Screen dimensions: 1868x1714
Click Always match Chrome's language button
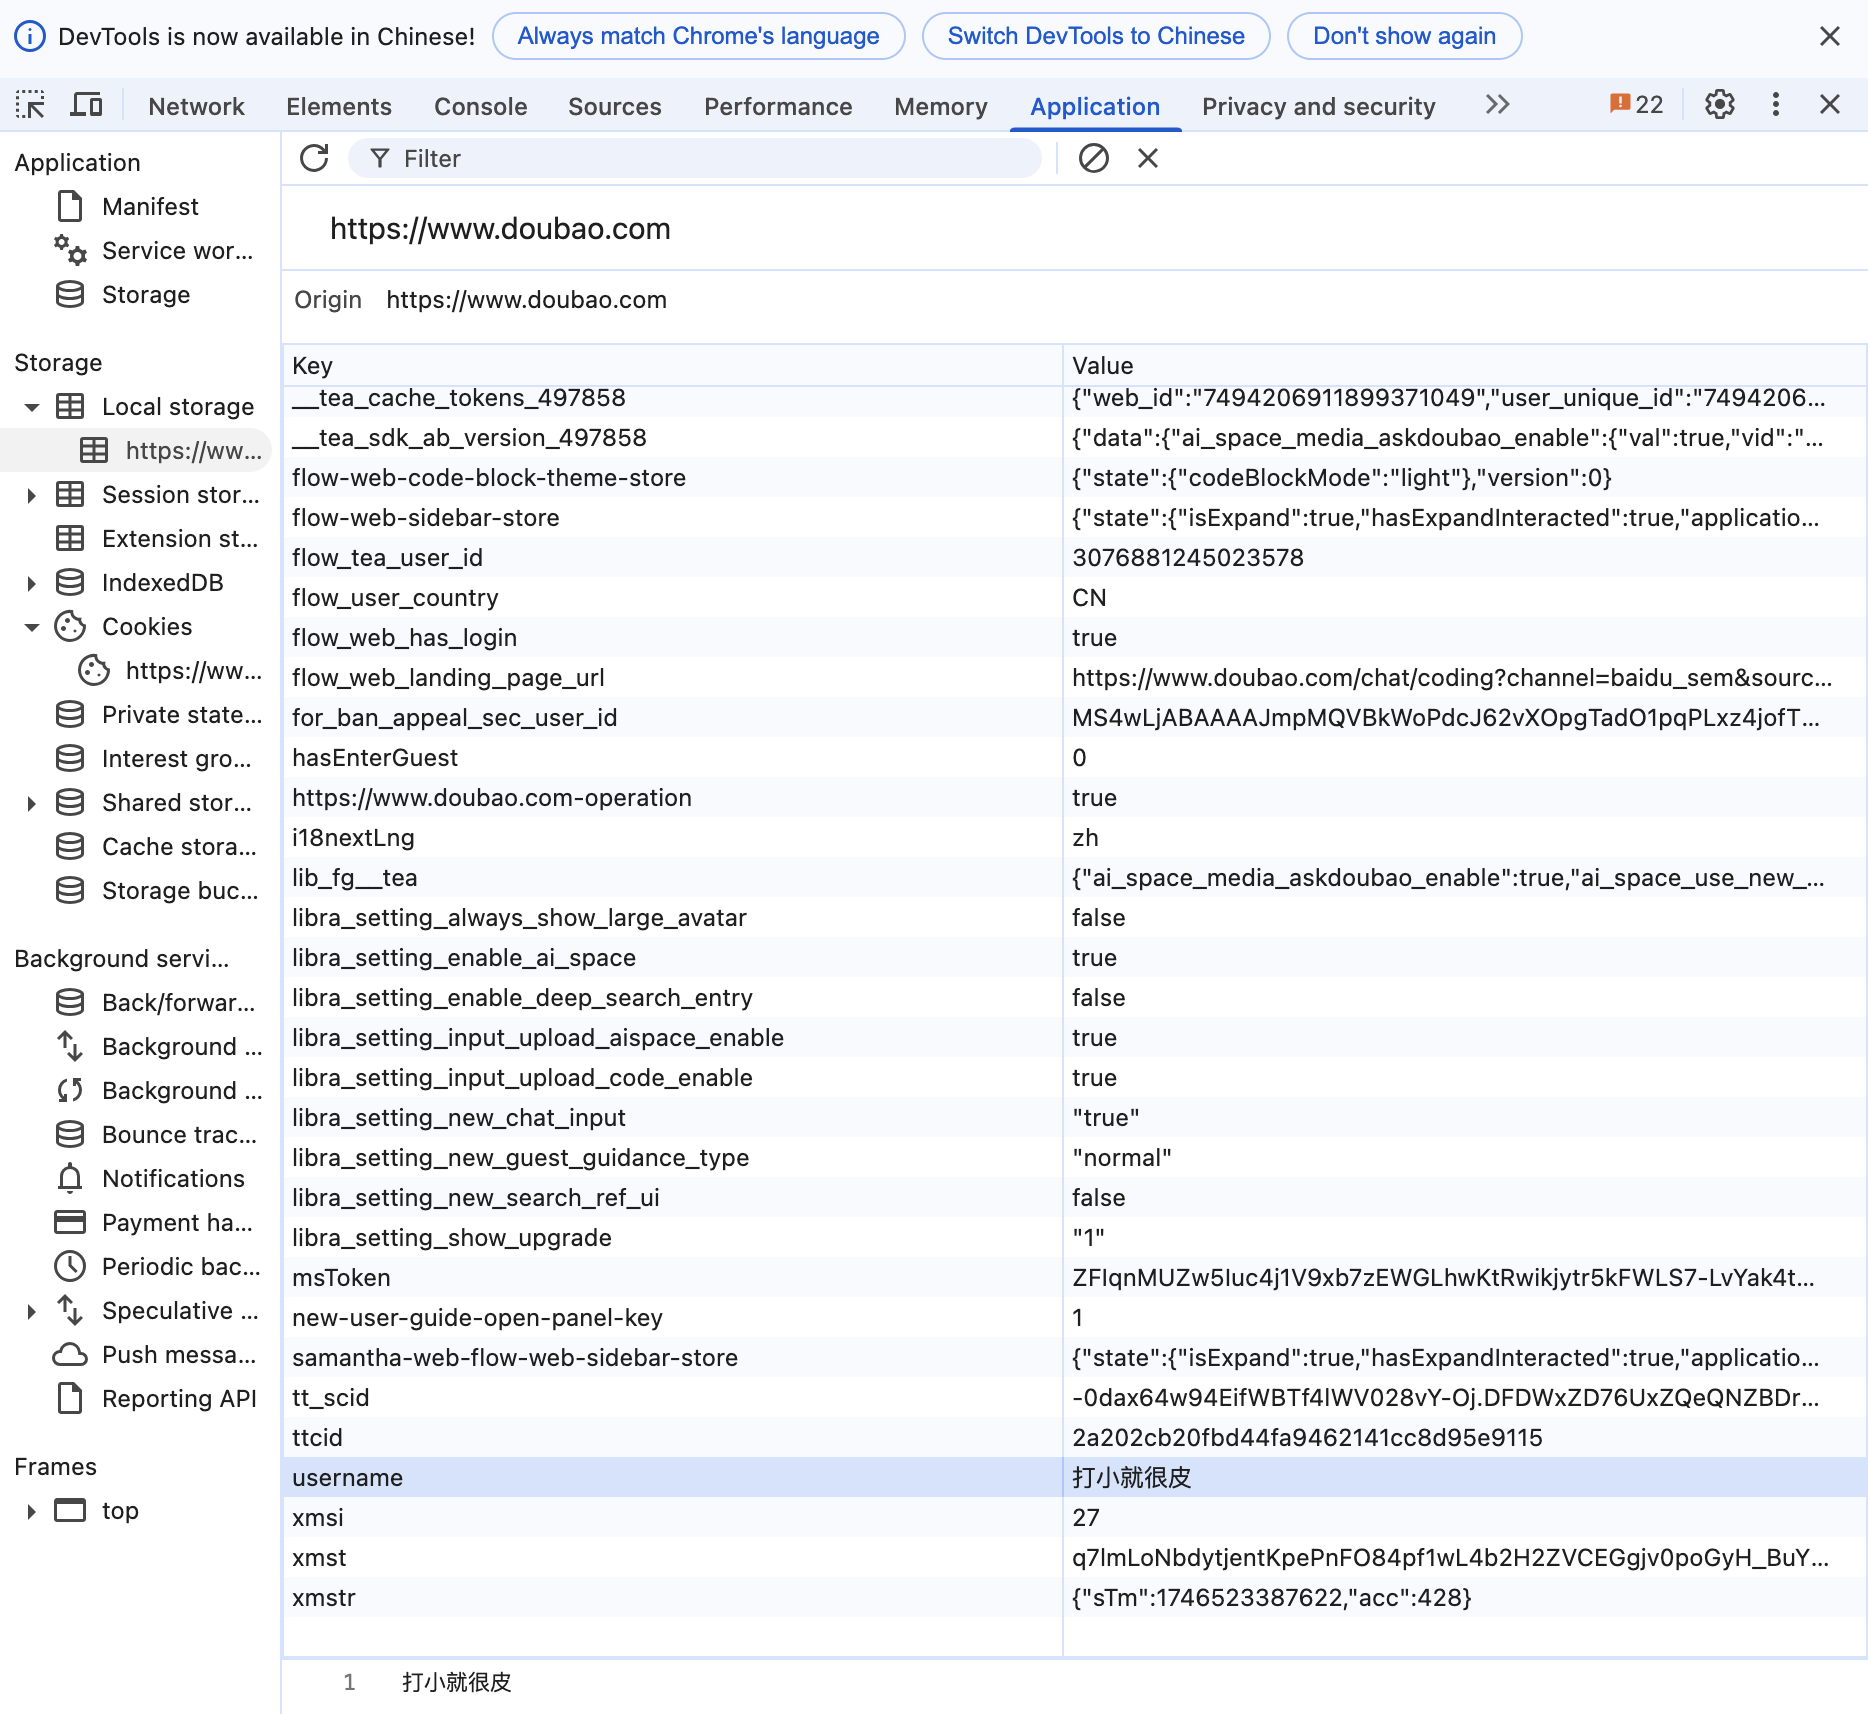tap(698, 36)
